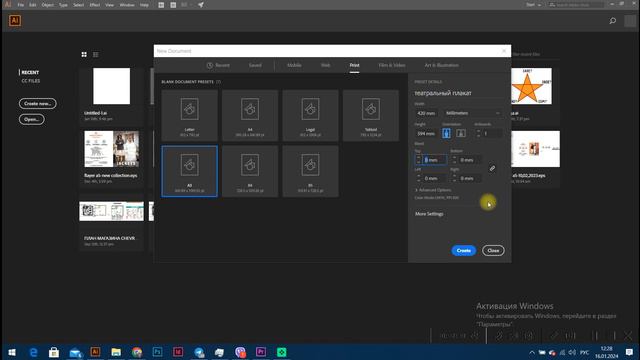
Task: Switch to the Web tab
Action: click(325, 65)
